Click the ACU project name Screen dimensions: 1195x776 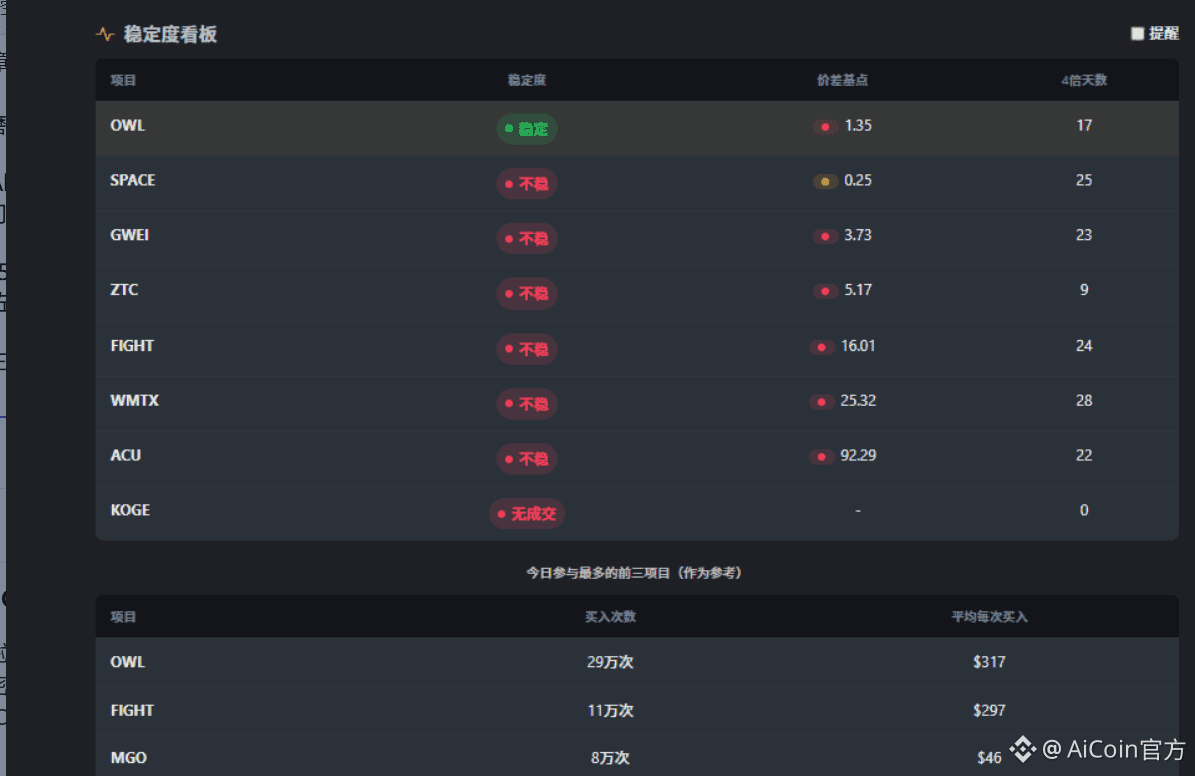click(126, 455)
